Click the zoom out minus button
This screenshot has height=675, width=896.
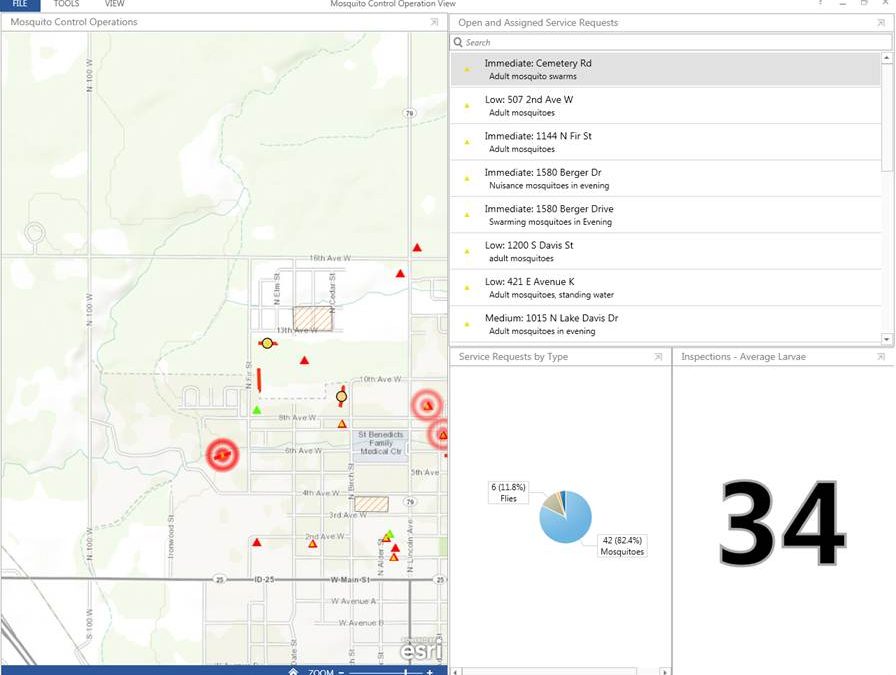341,672
